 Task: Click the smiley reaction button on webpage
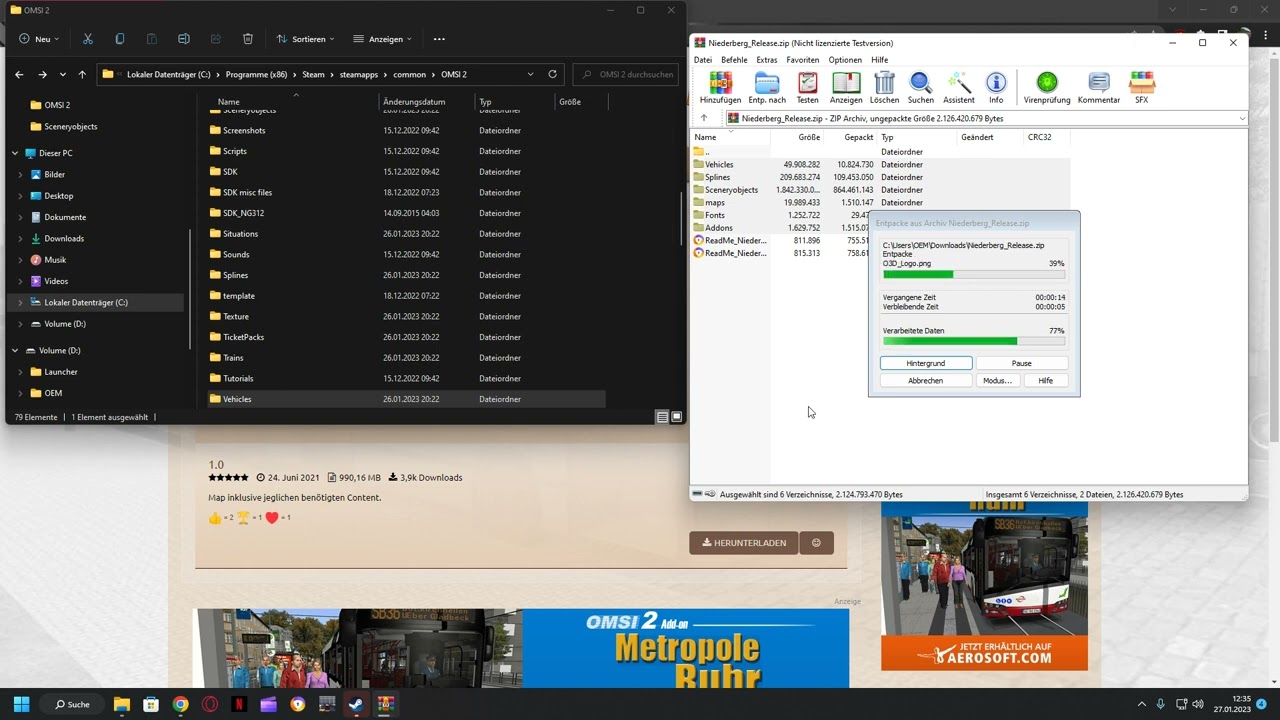tap(816, 543)
